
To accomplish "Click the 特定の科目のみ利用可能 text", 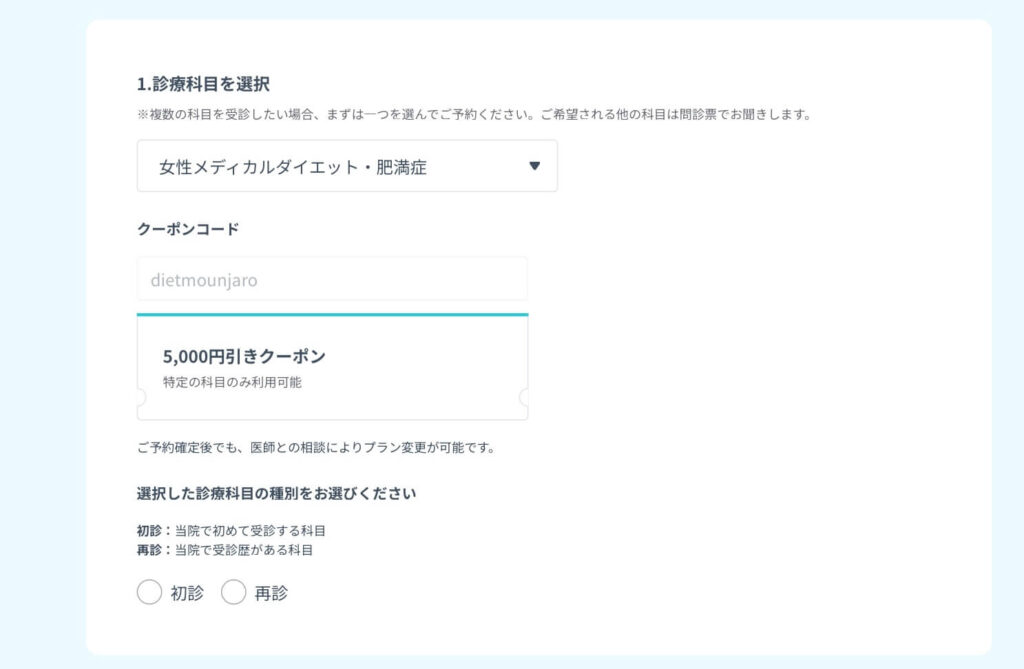I will (x=232, y=382).
